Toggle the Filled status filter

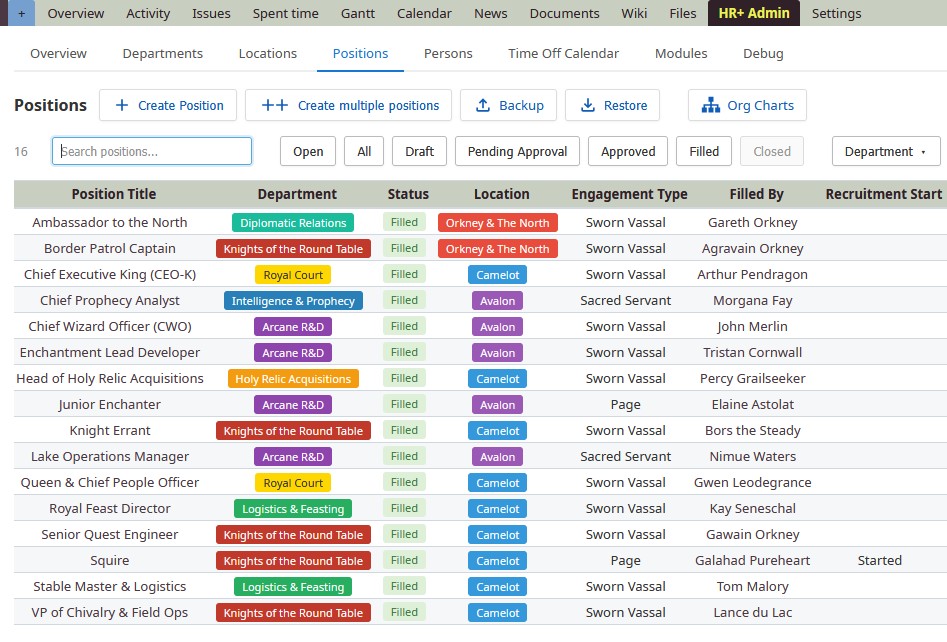pyautogui.click(x=704, y=152)
